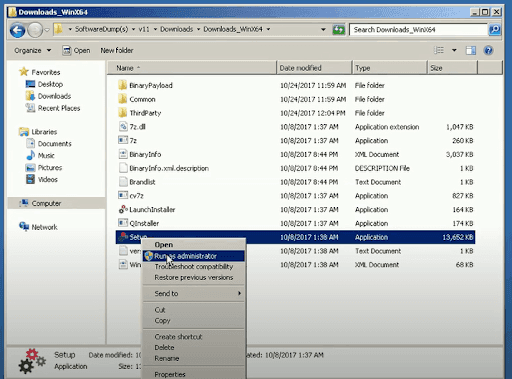
Task: Choose Create shortcut in context menu
Action: point(194,337)
